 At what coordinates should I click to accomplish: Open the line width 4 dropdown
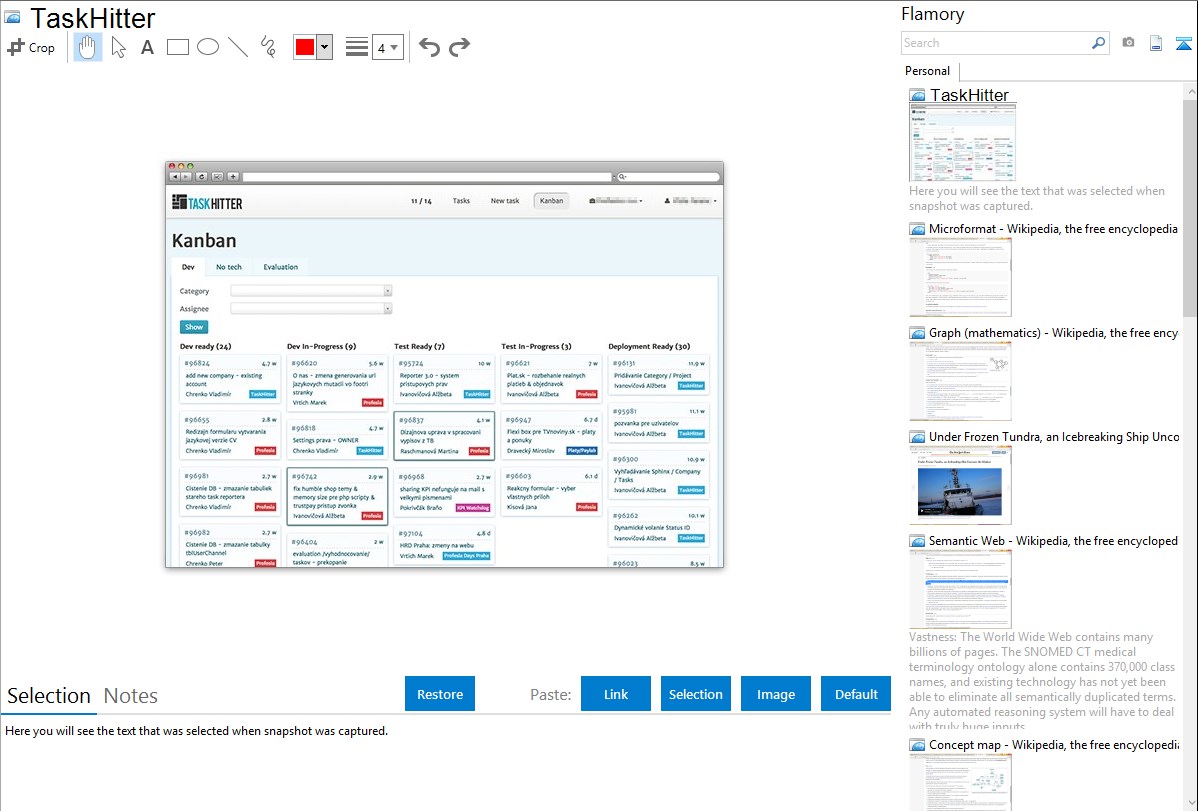click(387, 47)
